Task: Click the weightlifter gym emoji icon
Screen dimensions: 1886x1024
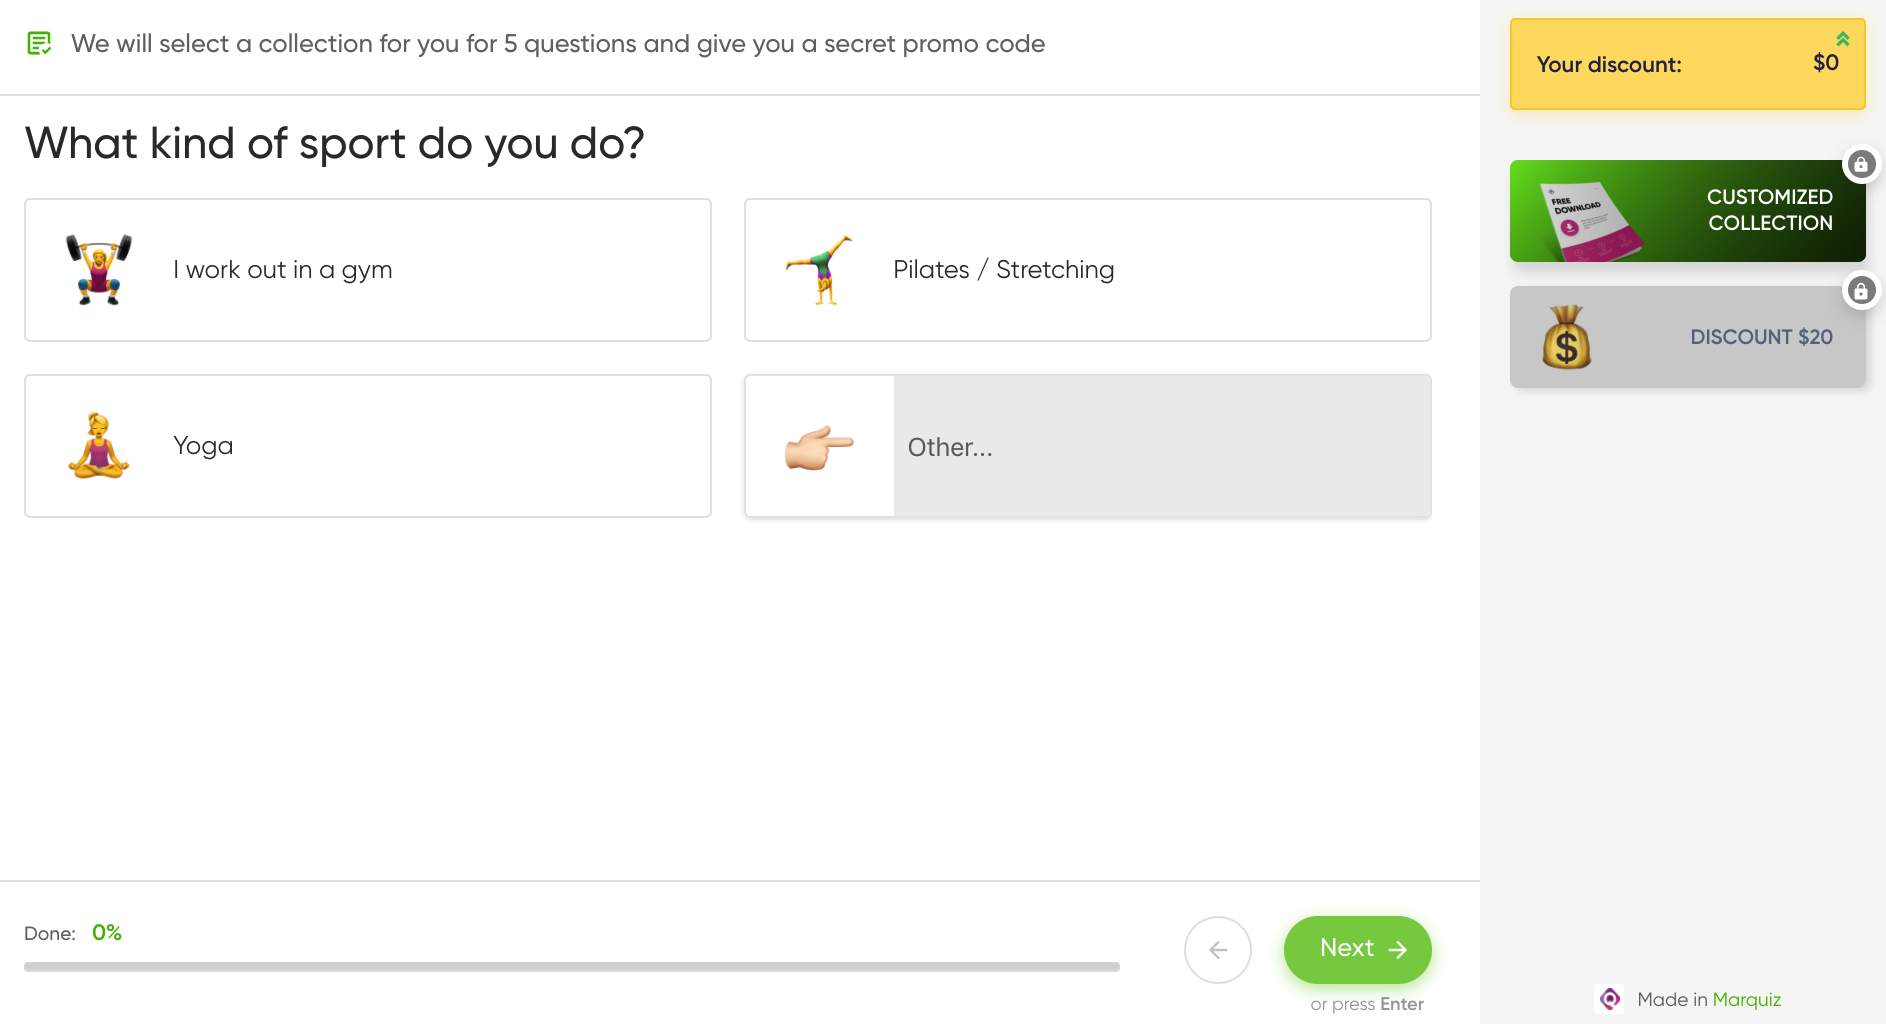Action: click(99, 270)
